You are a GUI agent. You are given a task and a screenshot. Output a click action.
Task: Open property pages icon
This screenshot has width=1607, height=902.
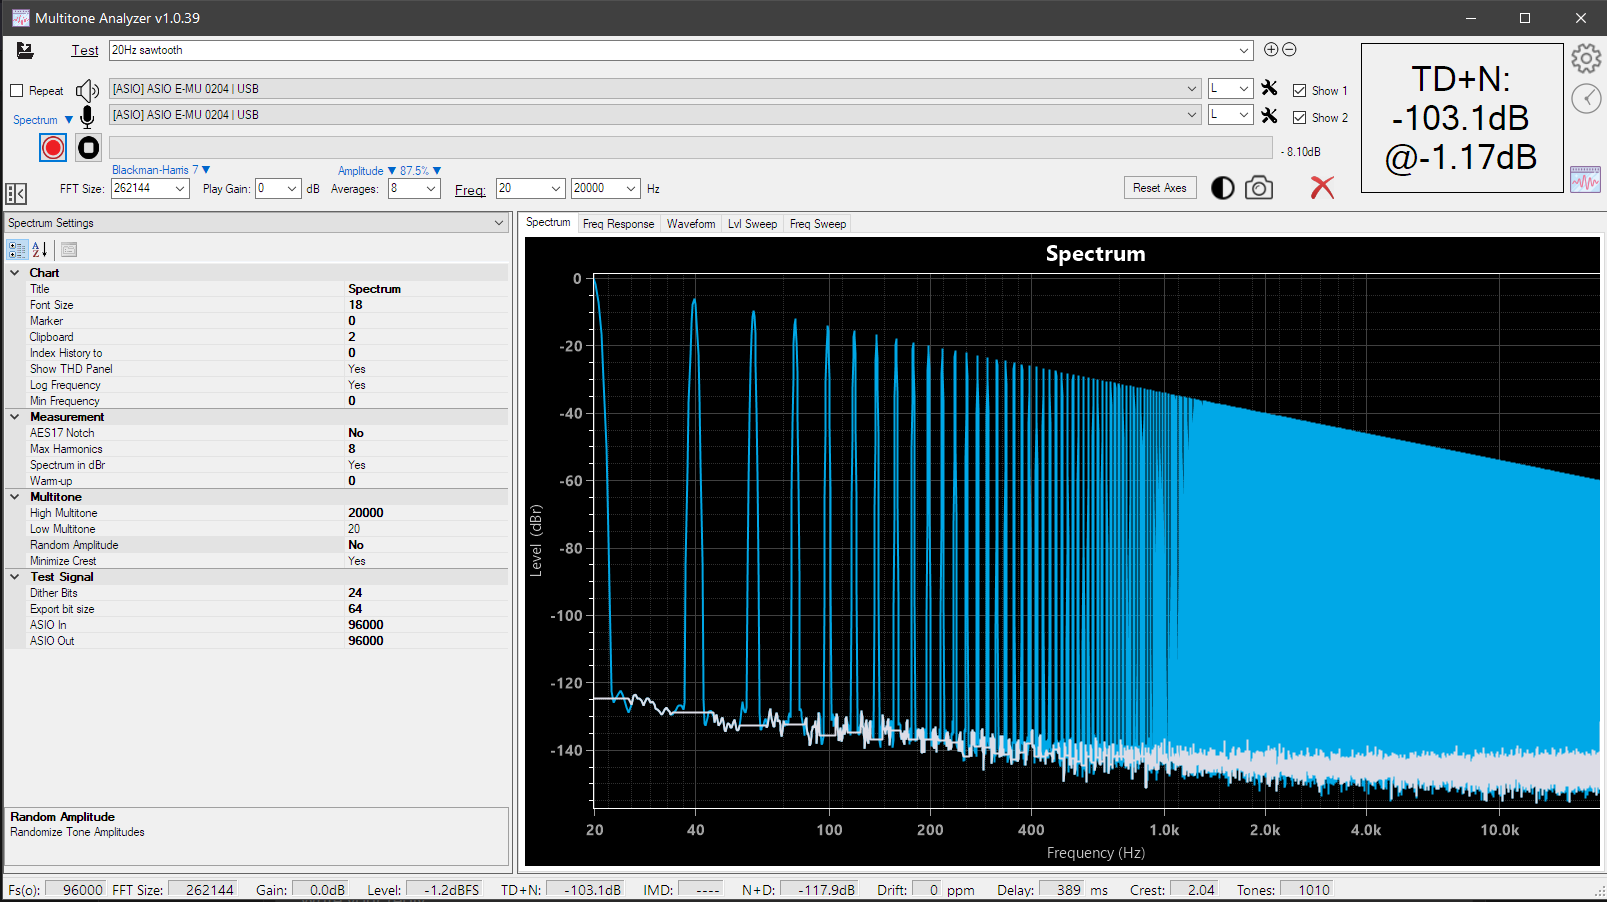(69, 250)
